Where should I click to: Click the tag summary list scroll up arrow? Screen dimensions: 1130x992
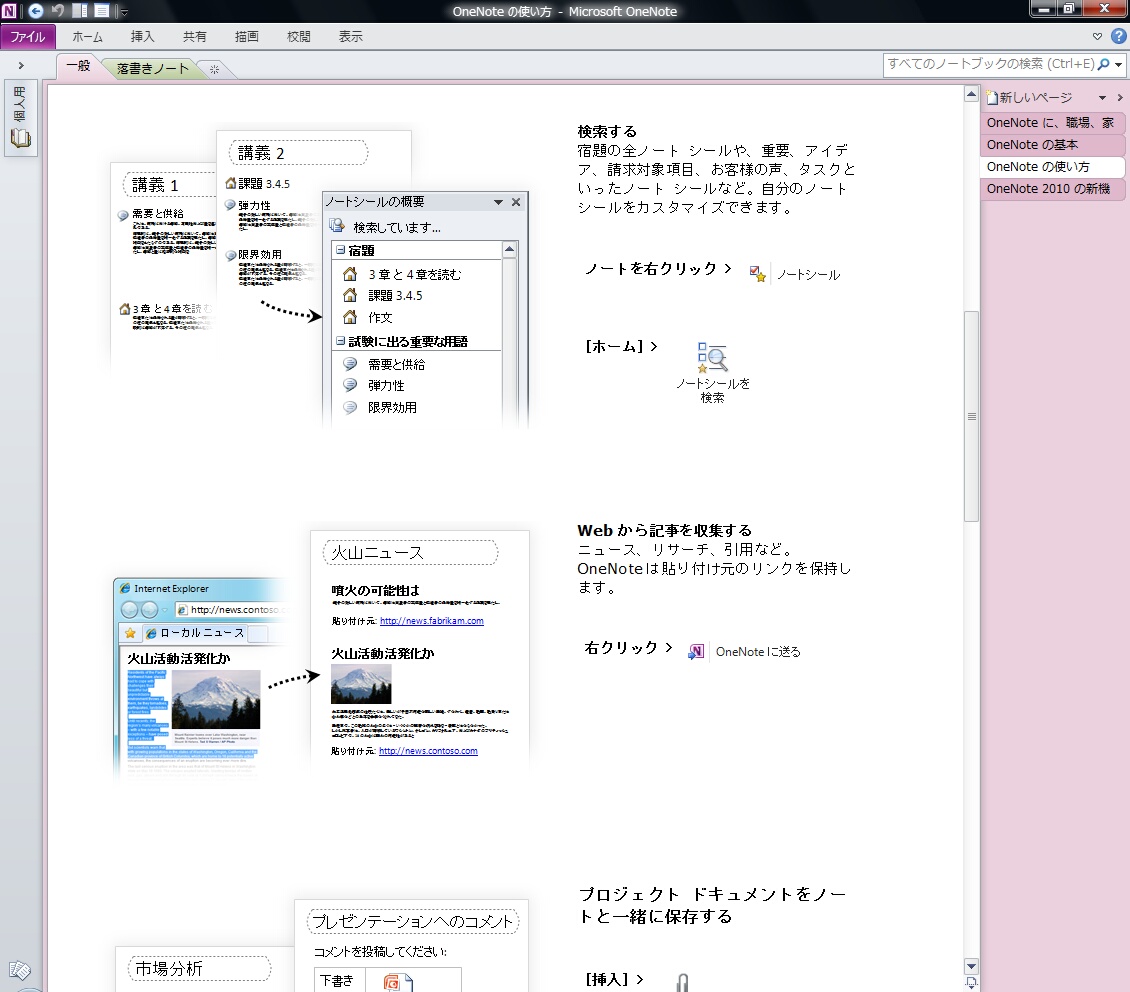[510, 249]
